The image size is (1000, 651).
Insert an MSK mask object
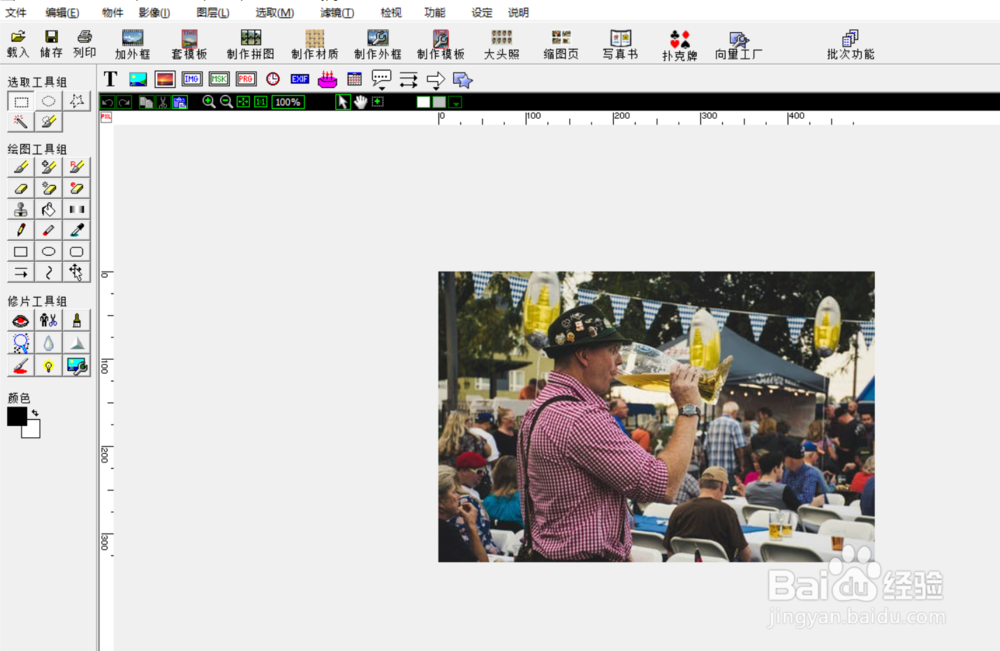(219, 79)
